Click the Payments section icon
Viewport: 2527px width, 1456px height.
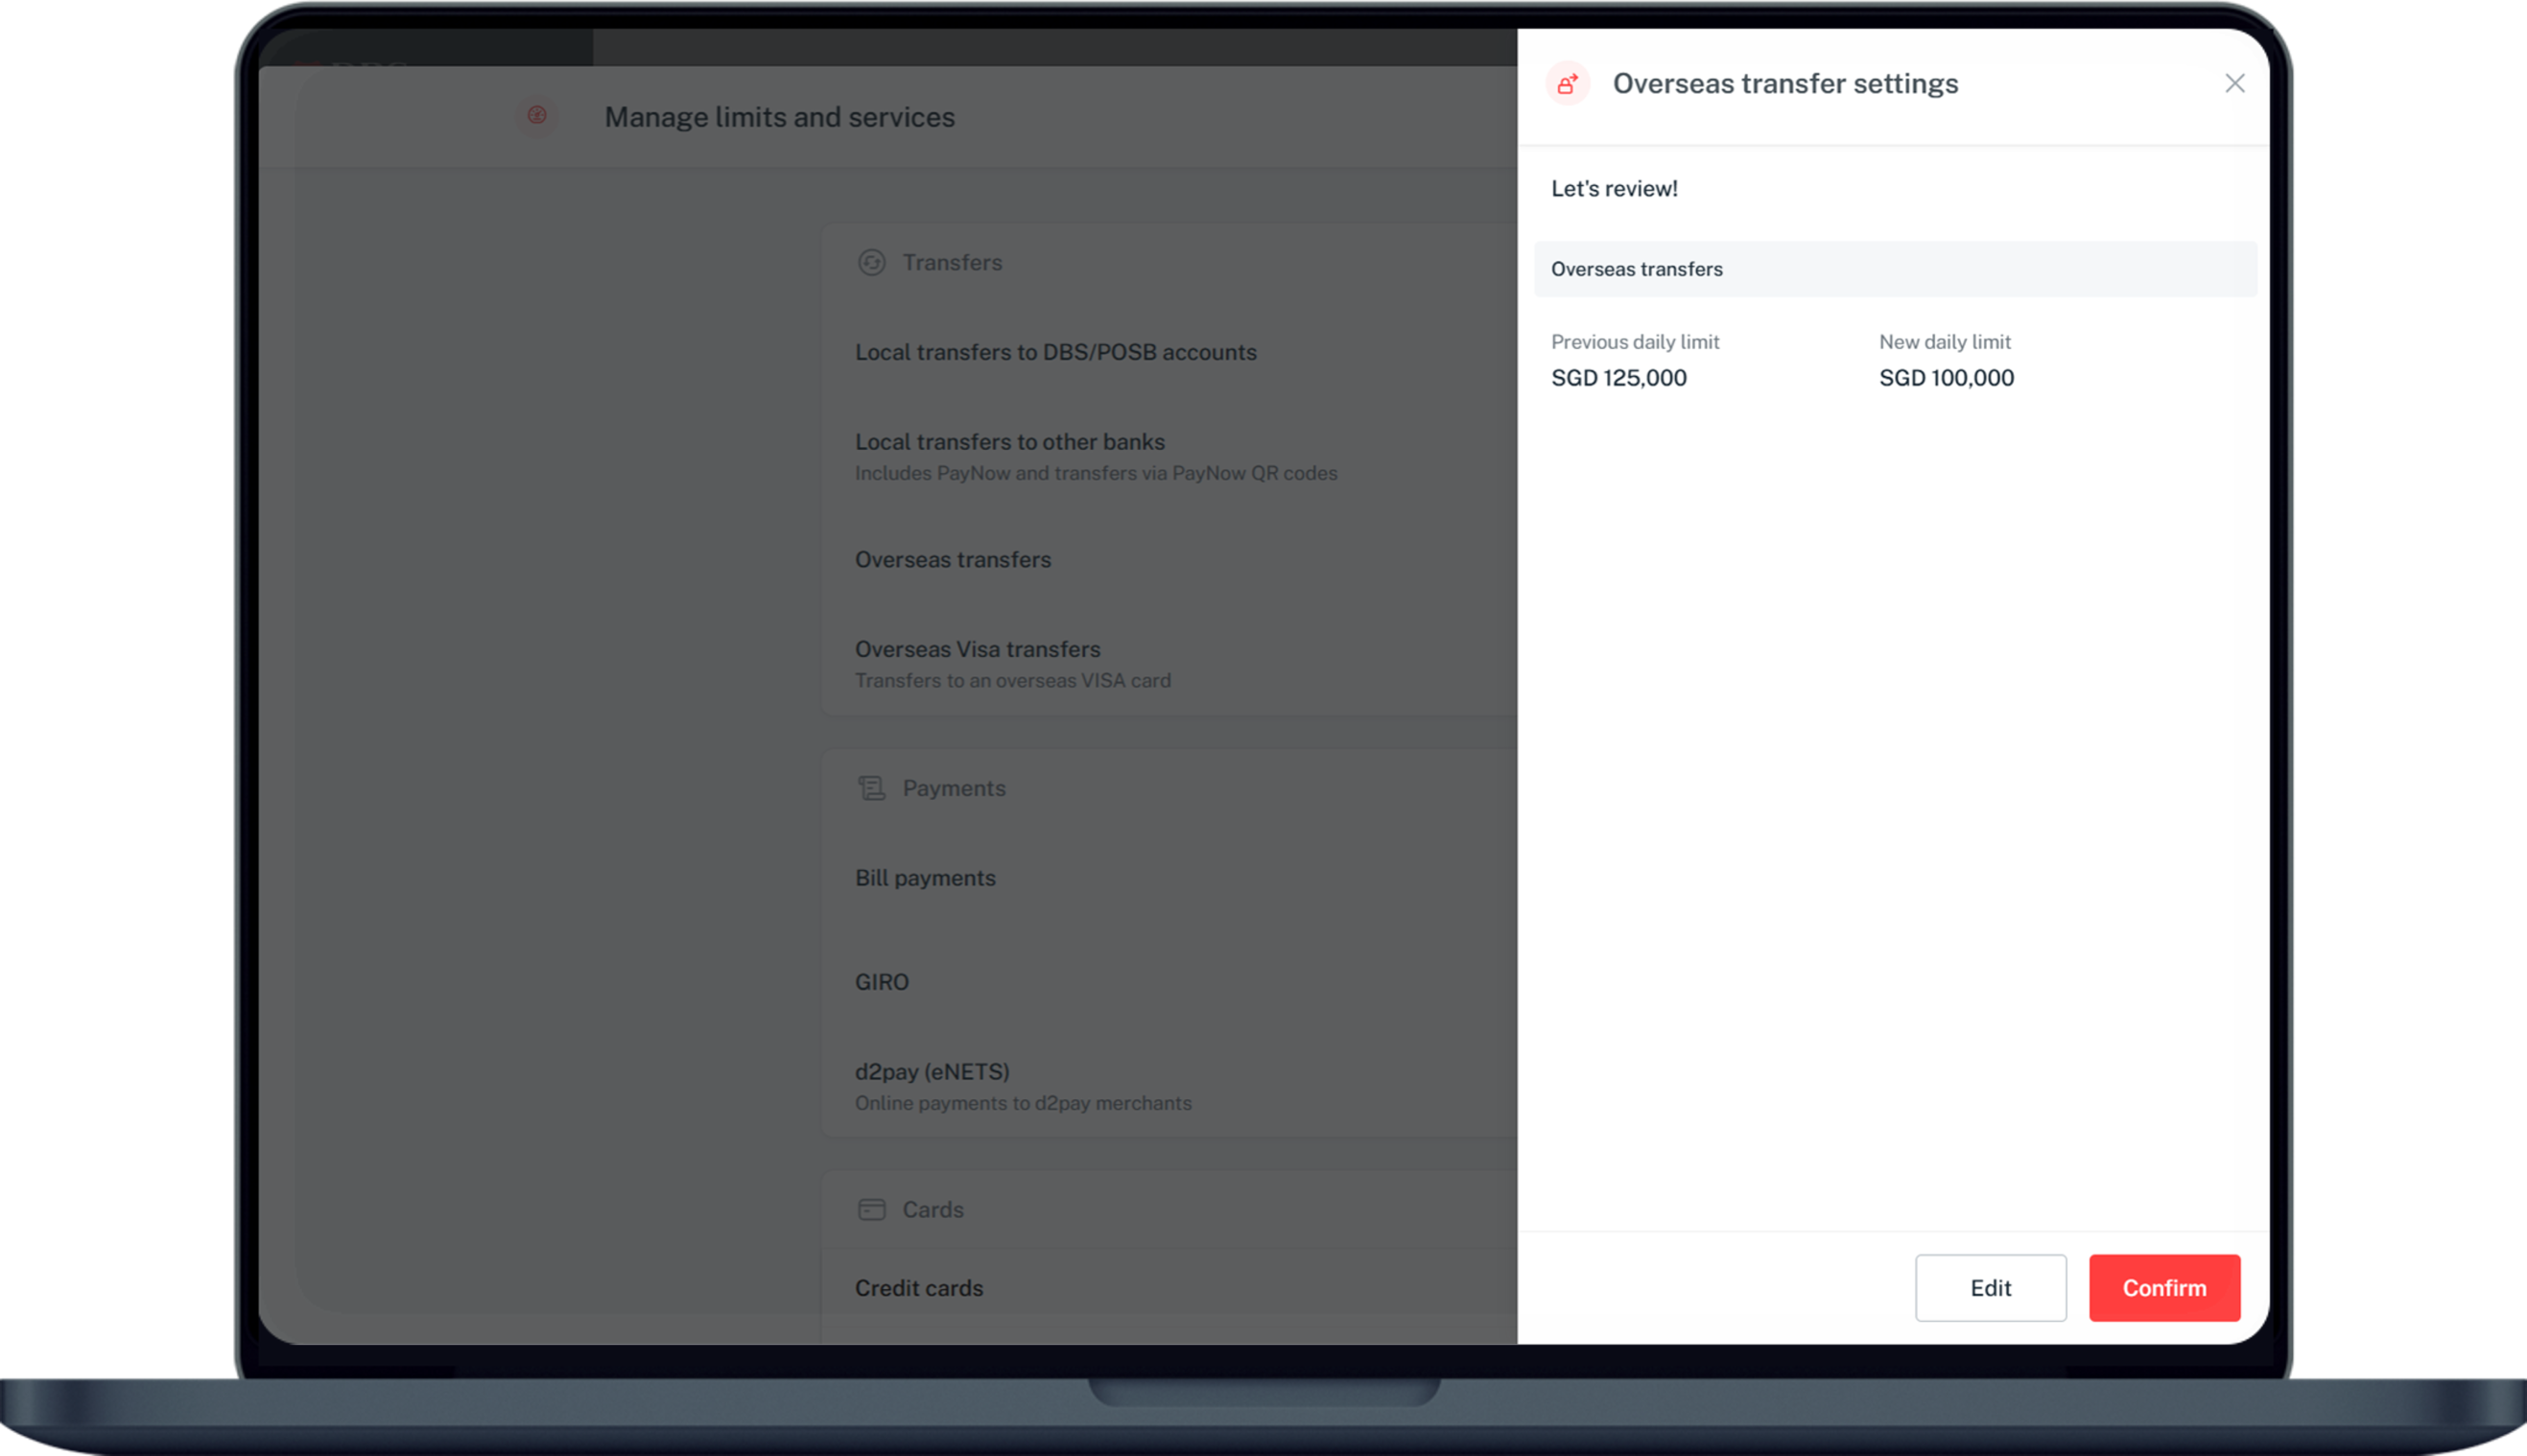(871, 788)
